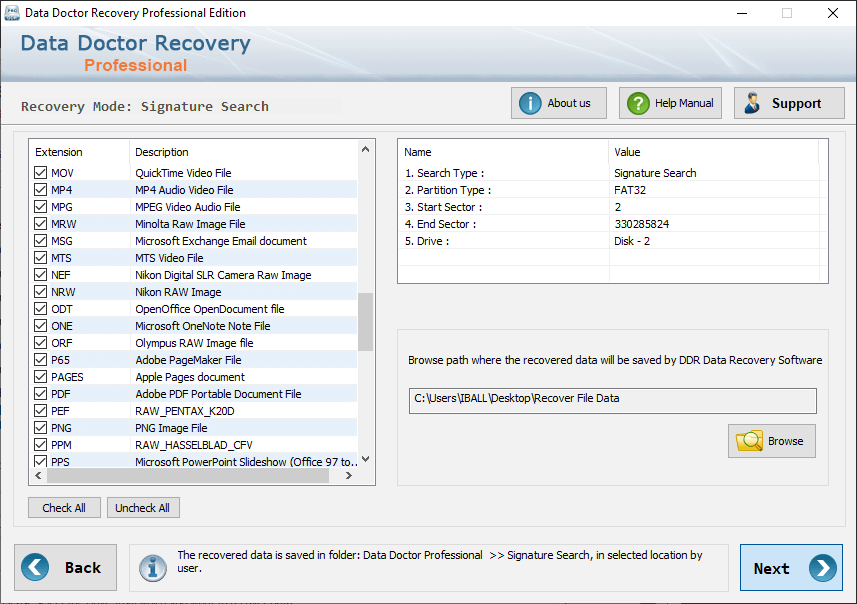This screenshot has height=604, width=857.
Task: Uncheck the MOV extension checkbox
Action: click(40, 173)
